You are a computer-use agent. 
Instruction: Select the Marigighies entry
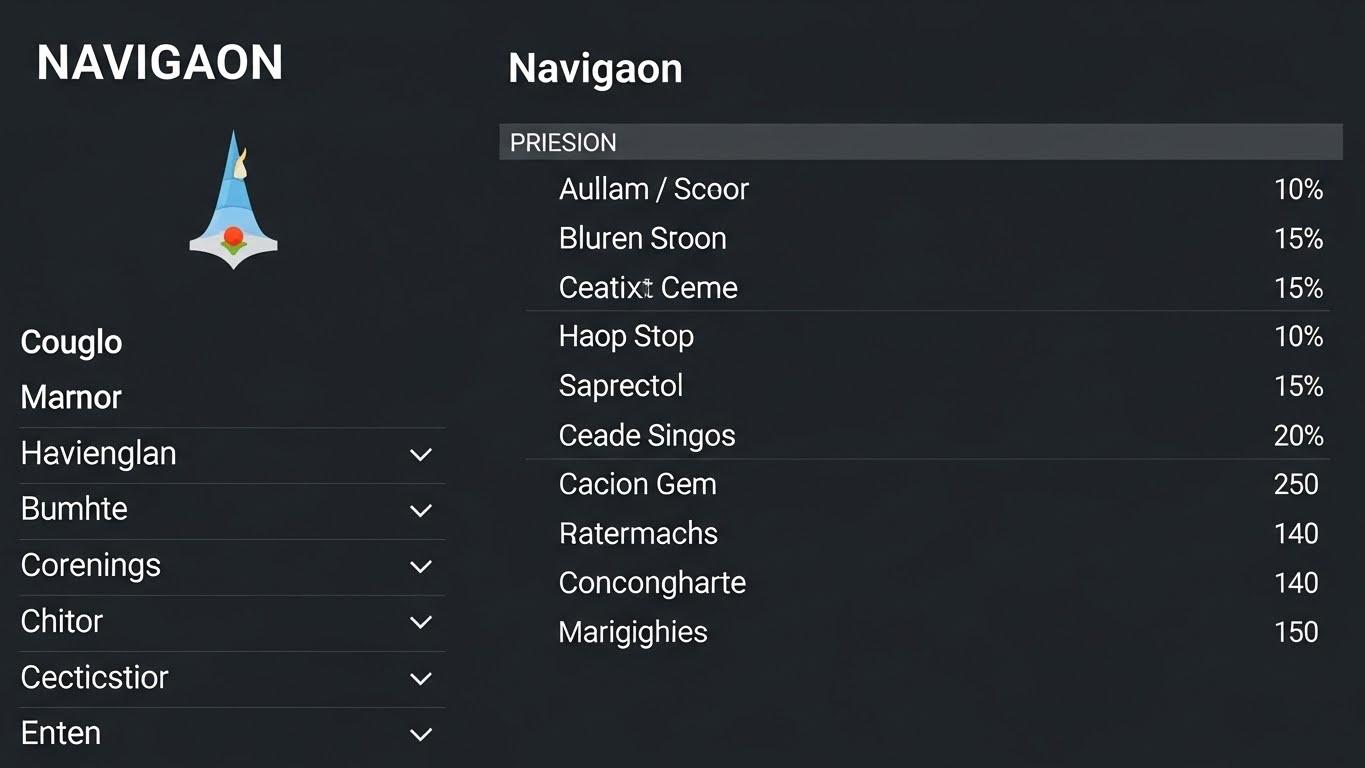pos(633,632)
